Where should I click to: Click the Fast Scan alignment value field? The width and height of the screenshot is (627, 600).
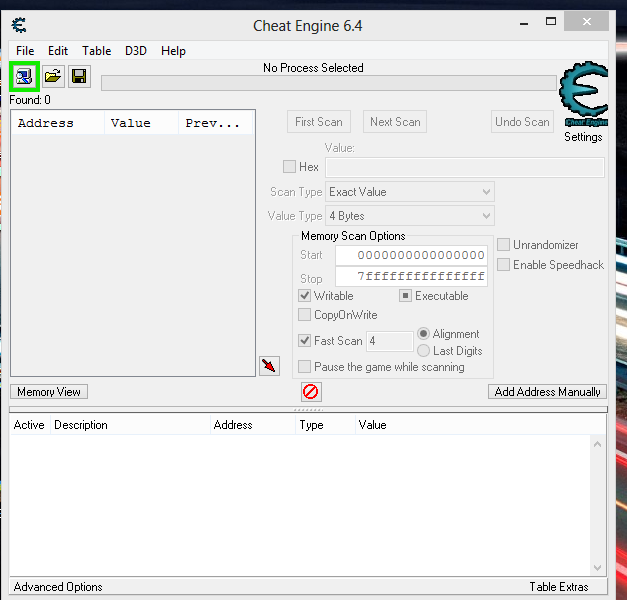coord(389,341)
